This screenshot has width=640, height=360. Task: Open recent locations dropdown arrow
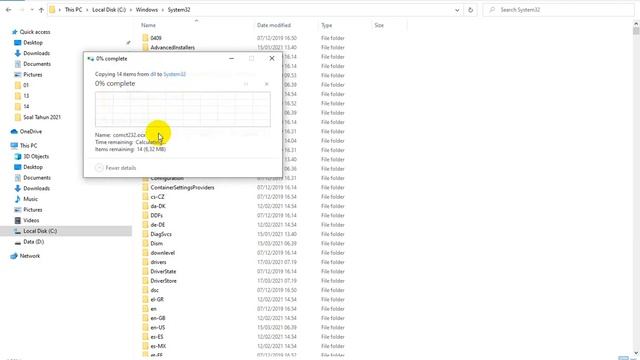tap(32, 10)
